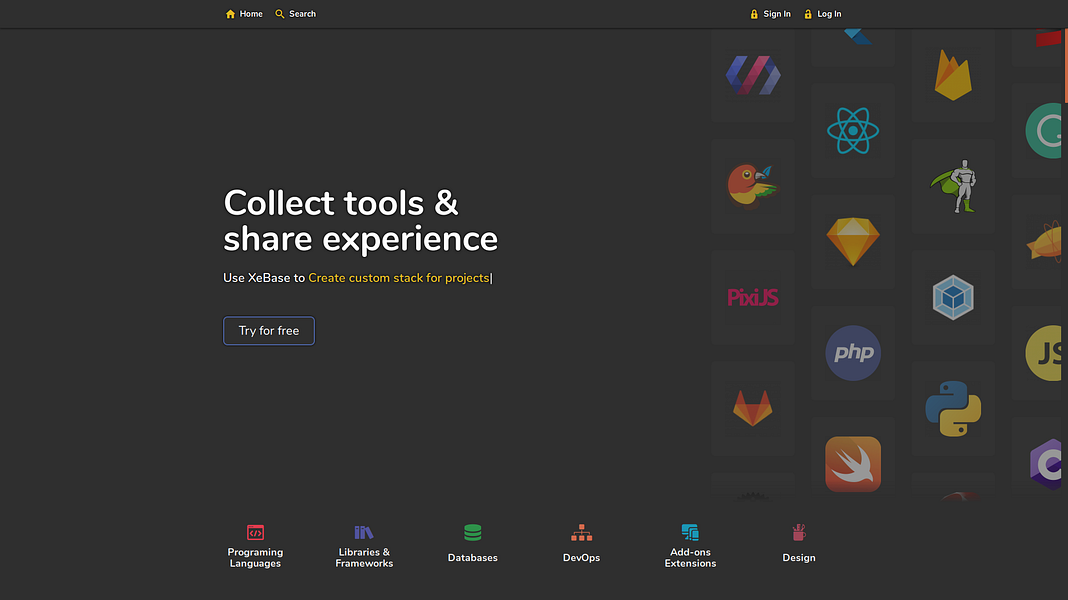Select the Swift bird logo
Screen dimensions: 1068x600
[x=853, y=464]
